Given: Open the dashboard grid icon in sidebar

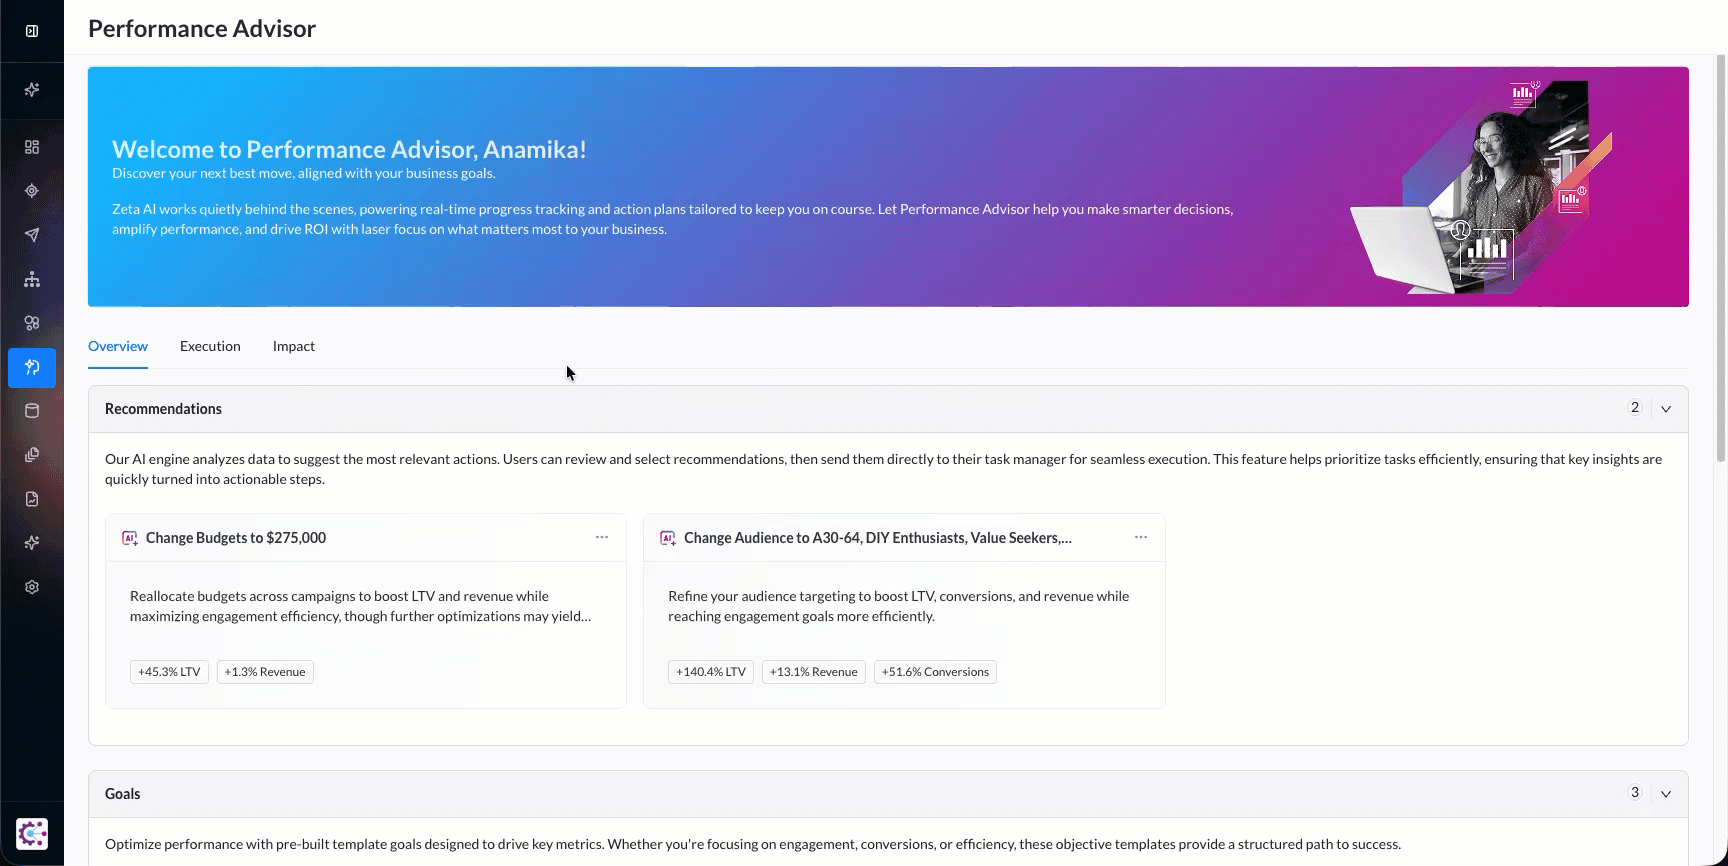Looking at the screenshot, I should pos(32,147).
